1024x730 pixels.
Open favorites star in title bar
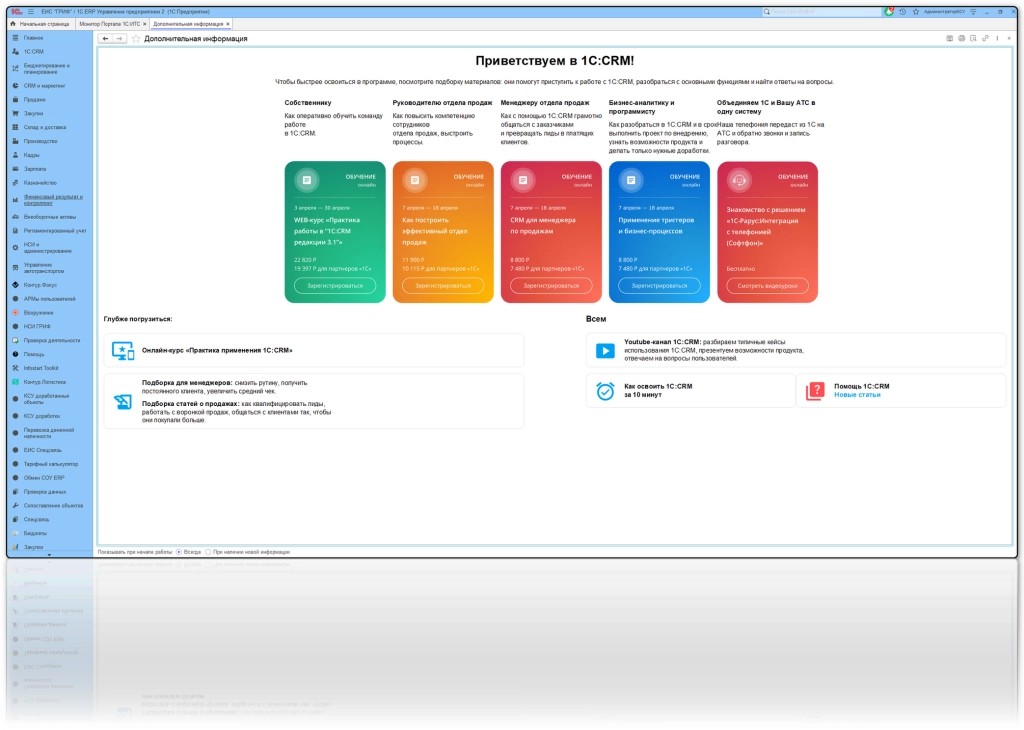(x=916, y=12)
